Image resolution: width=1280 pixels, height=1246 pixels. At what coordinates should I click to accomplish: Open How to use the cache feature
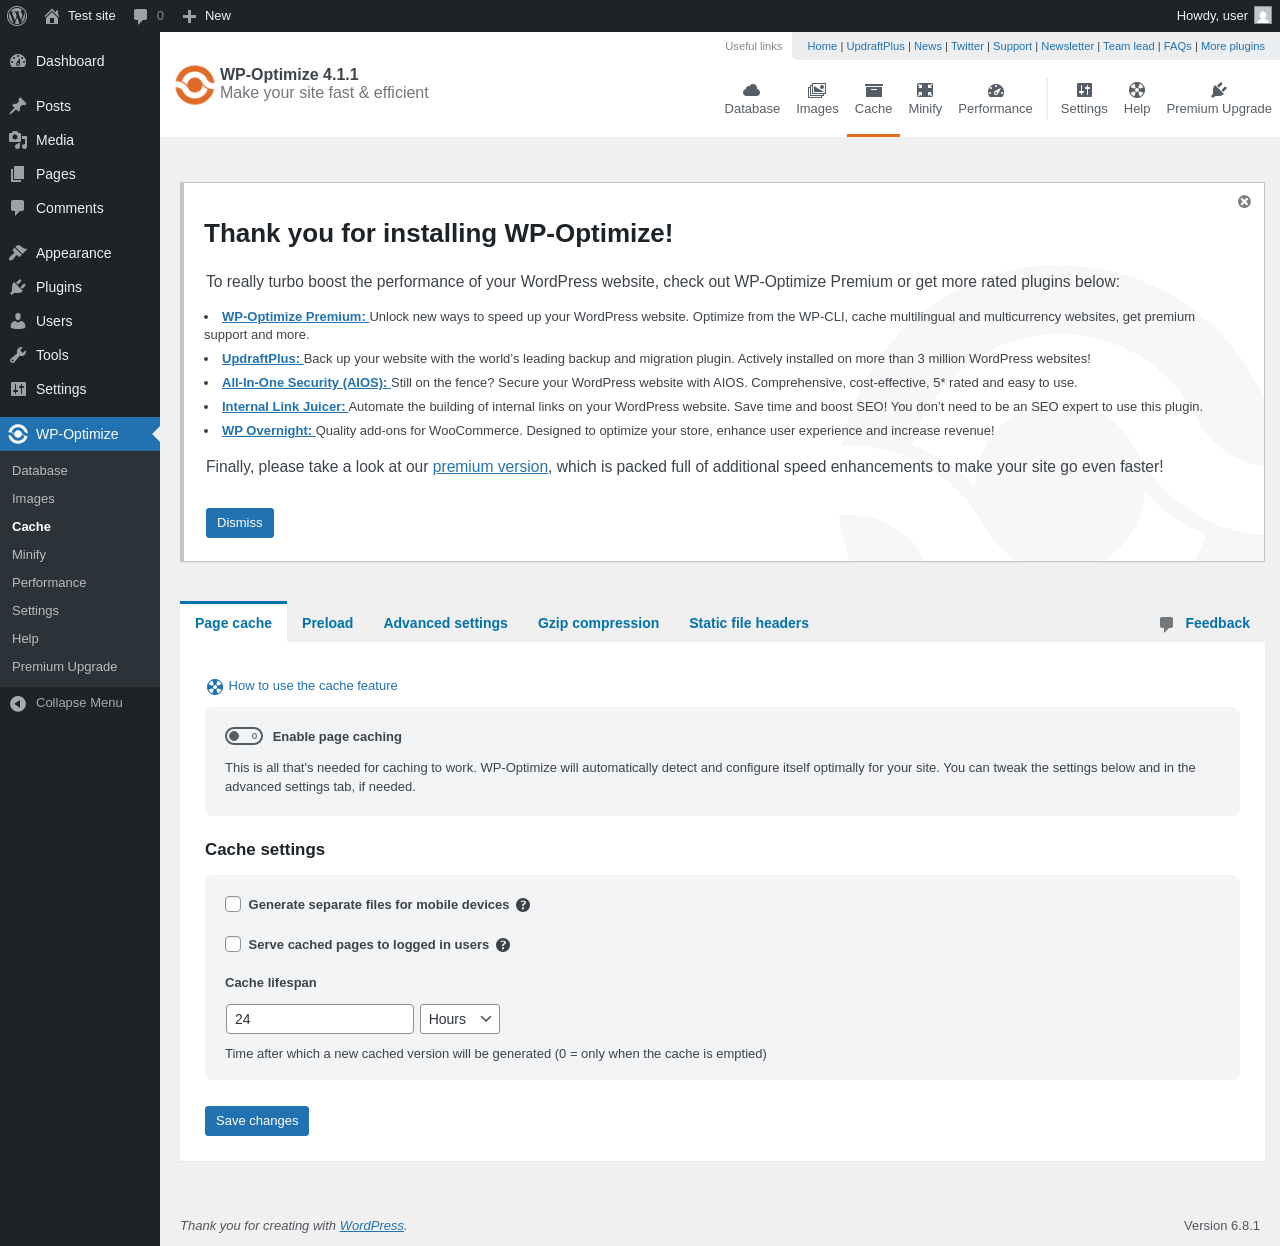(302, 686)
